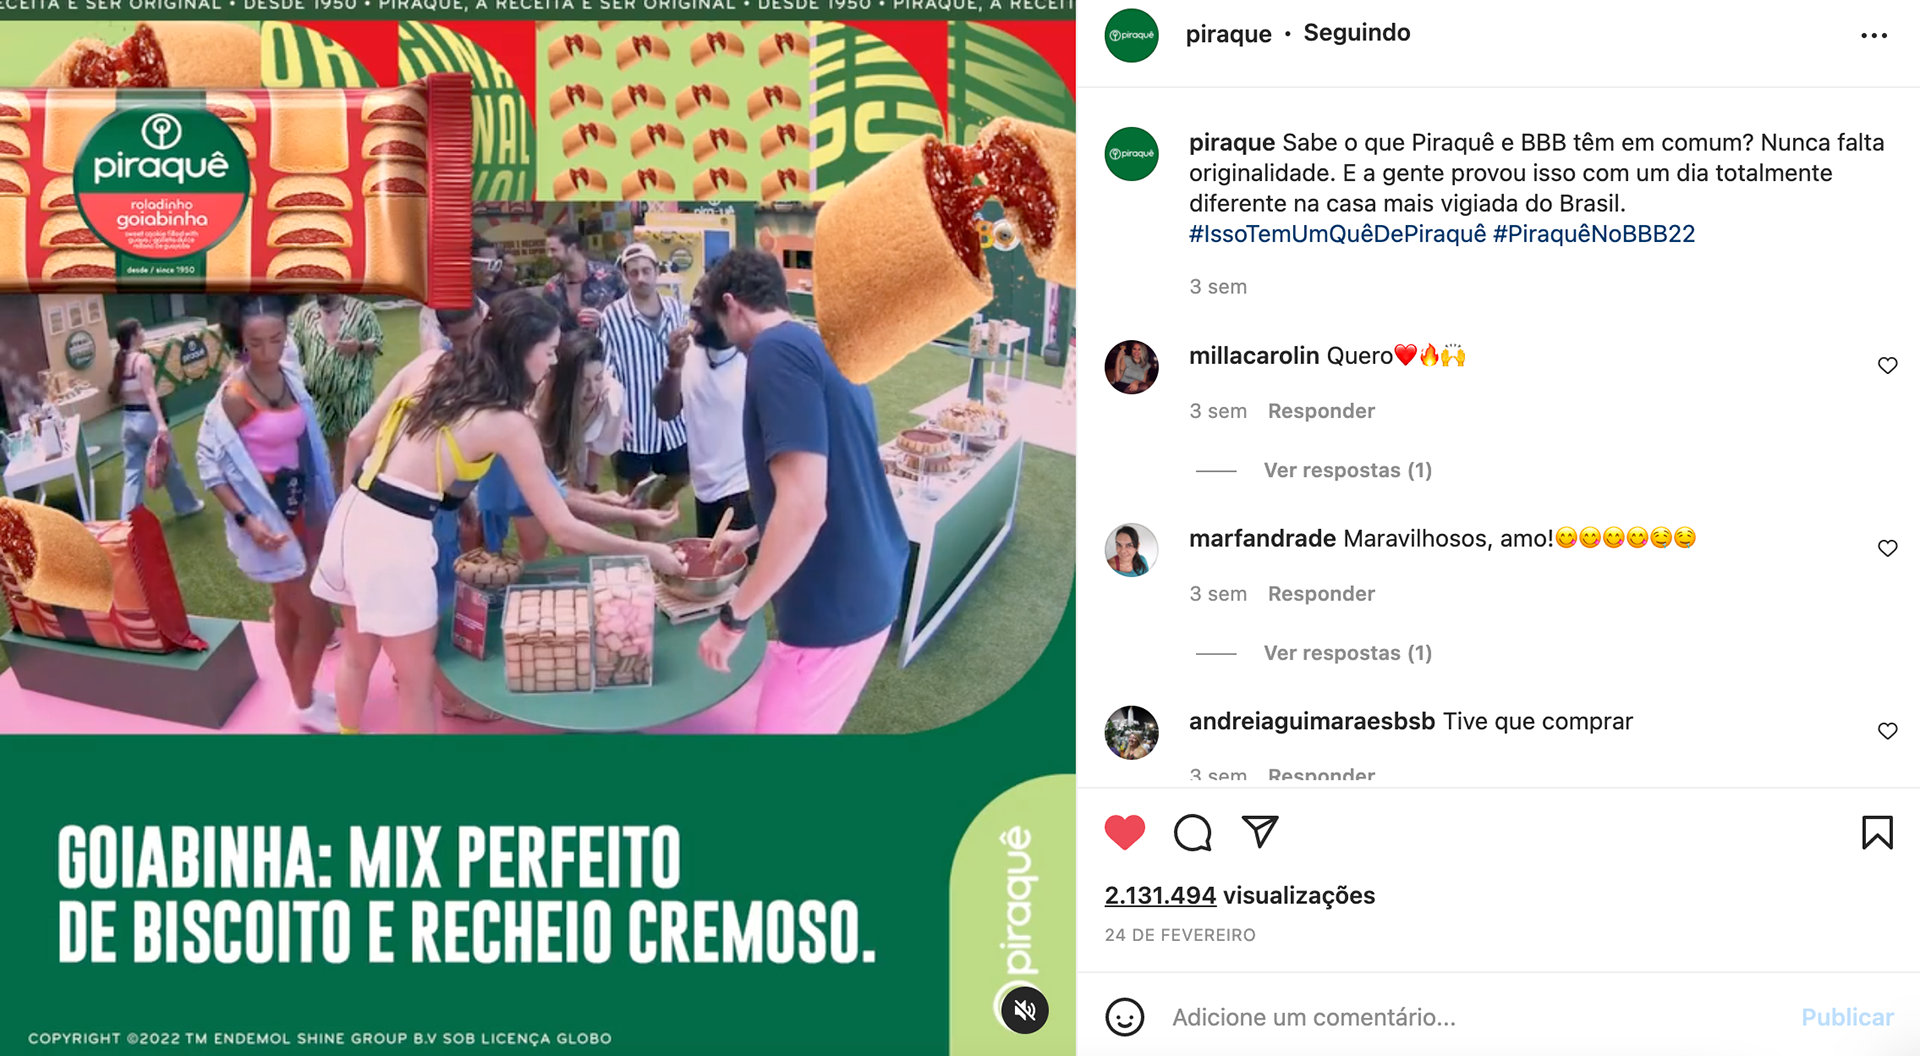Image resolution: width=1920 pixels, height=1056 pixels.
Task: Open emoji picker smiley icon
Action: (1125, 1017)
